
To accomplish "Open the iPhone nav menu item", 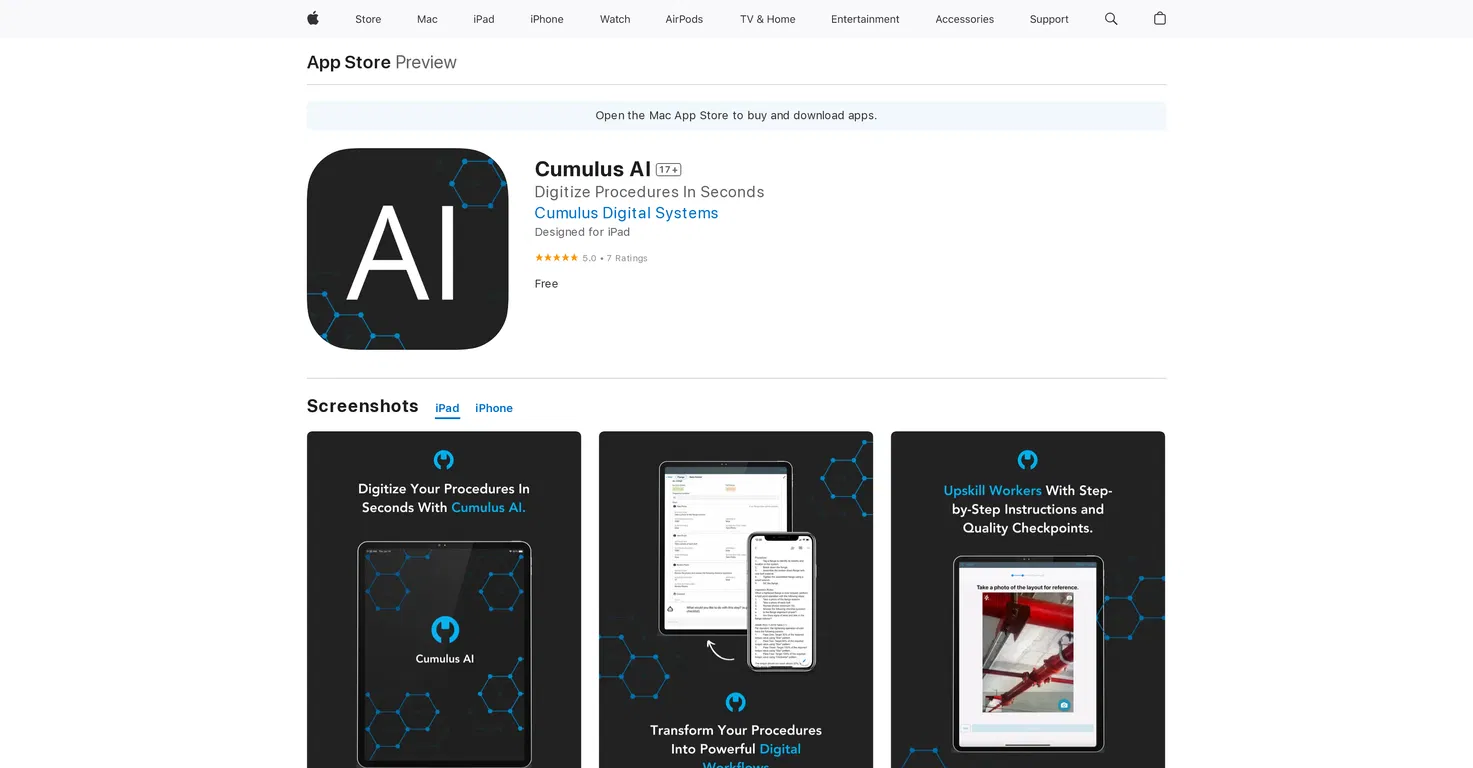I will [547, 19].
